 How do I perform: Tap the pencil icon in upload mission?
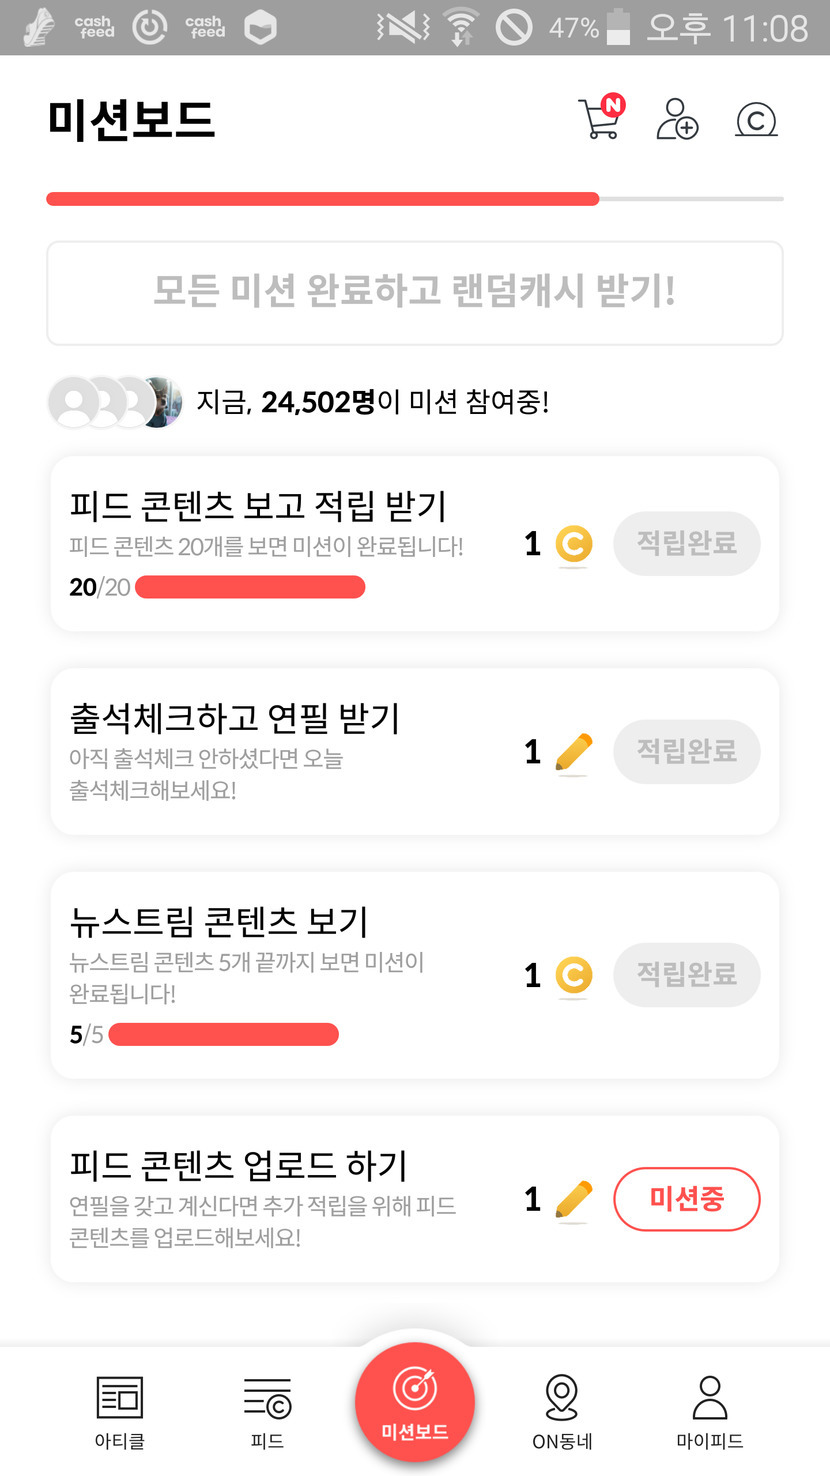pyautogui.click(x=573, y=1200)
